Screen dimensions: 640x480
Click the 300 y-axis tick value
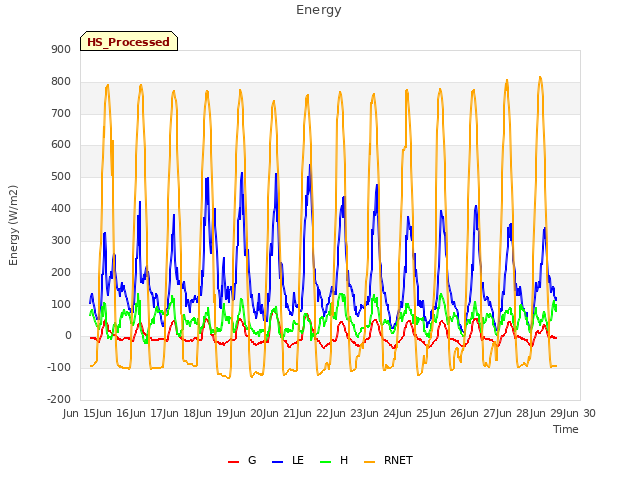click(61, 240)
